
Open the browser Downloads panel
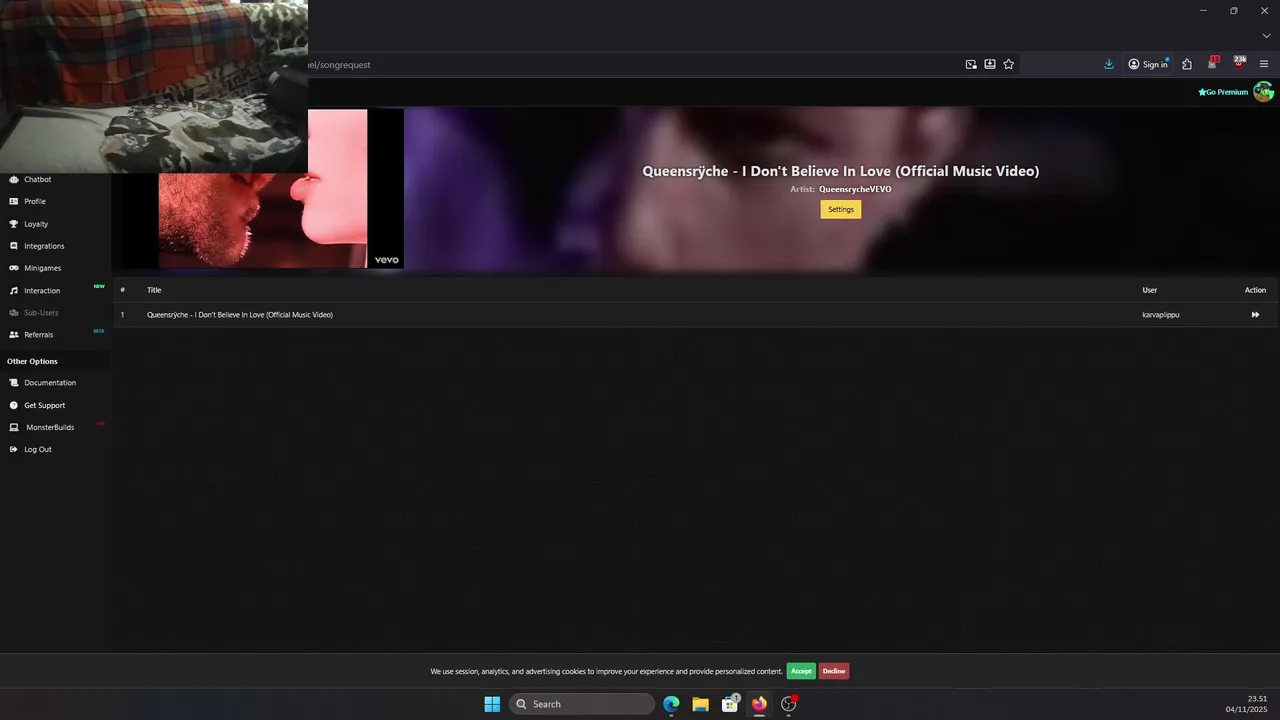pyautogui.click(x=1109, y=64)
